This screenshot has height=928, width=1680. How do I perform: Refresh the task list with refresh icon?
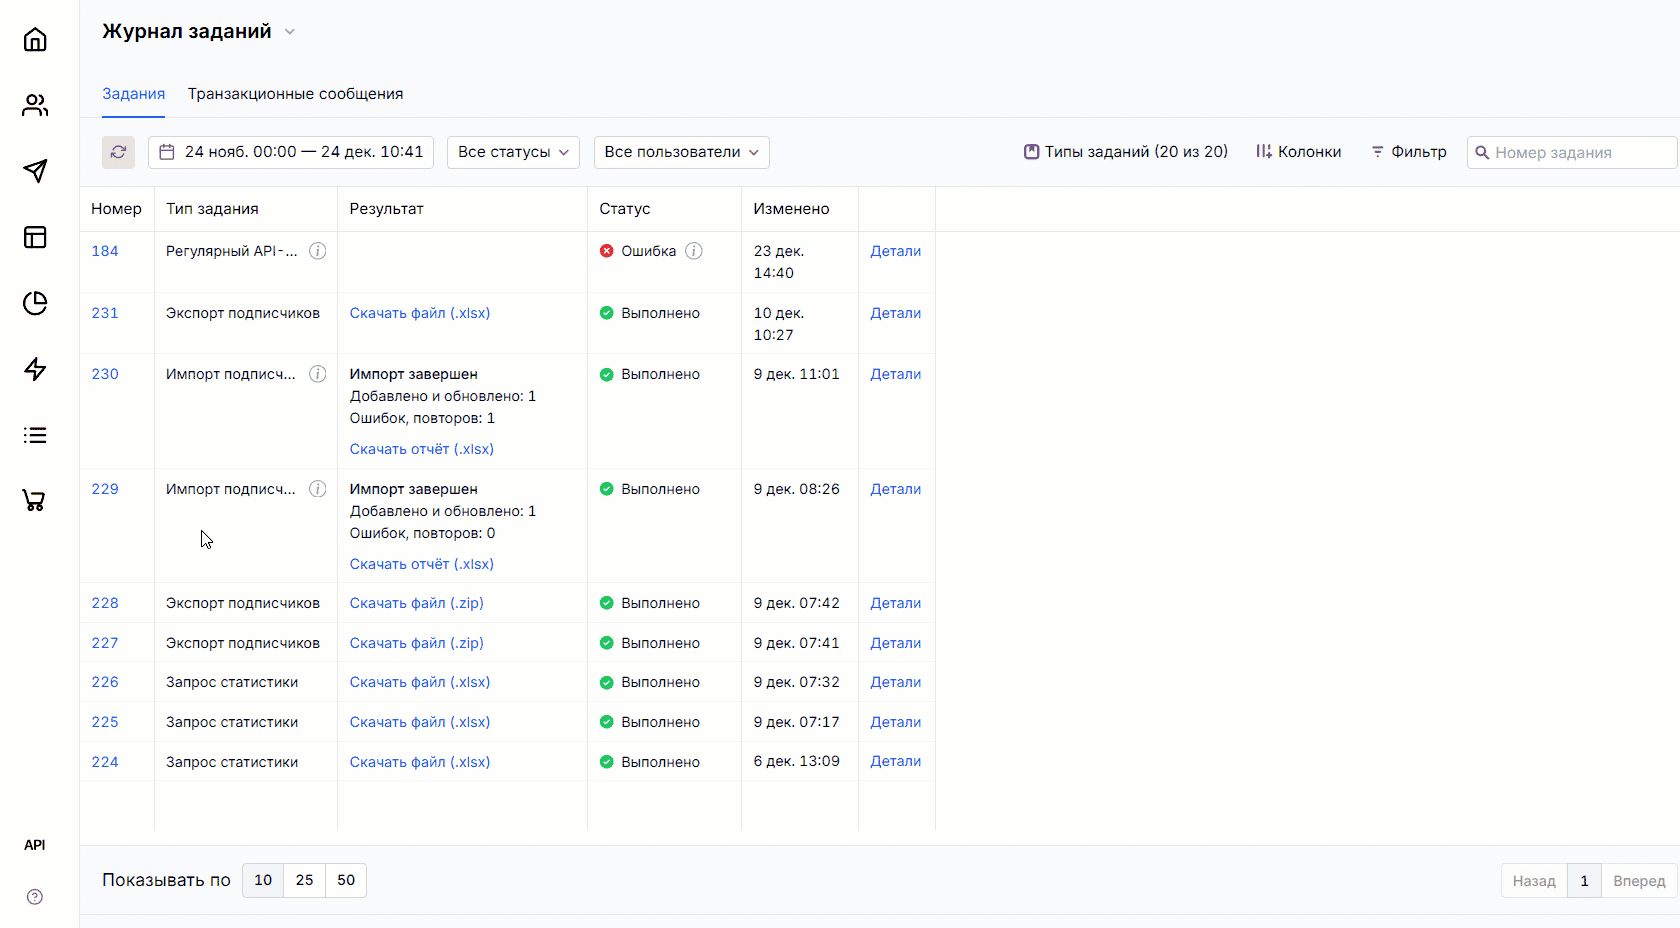pyautogui.click(x=118, y=152)
